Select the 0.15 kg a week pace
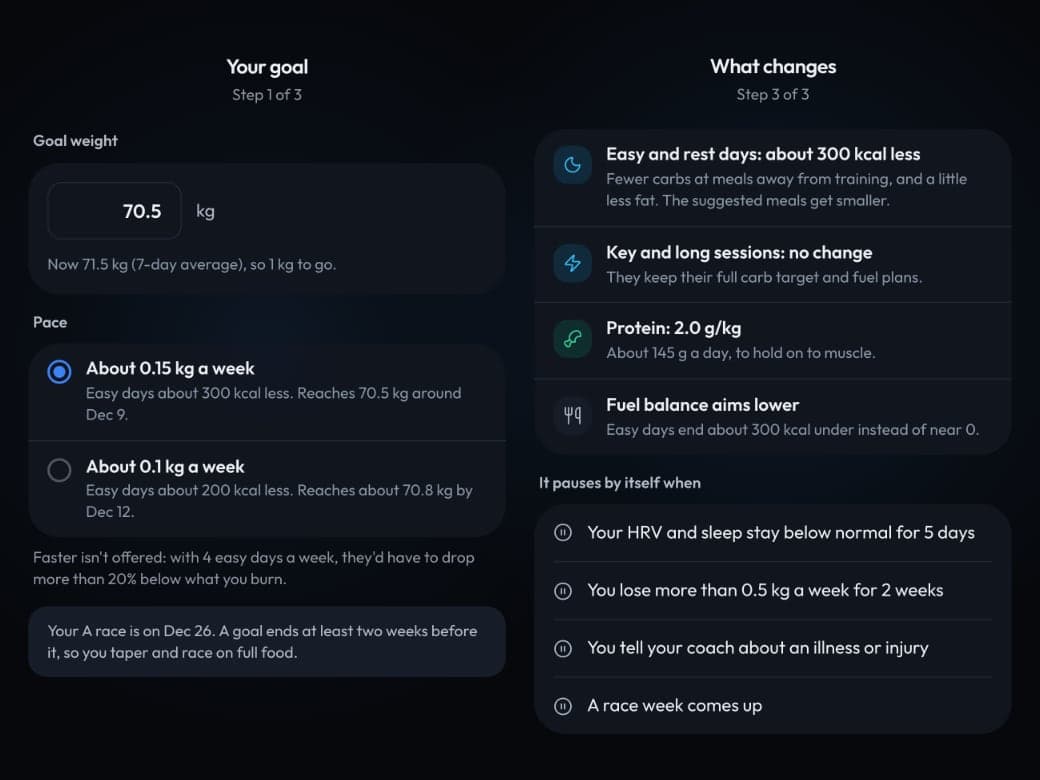The width and height of the screenshot is (1040, 780). (267, 391)
